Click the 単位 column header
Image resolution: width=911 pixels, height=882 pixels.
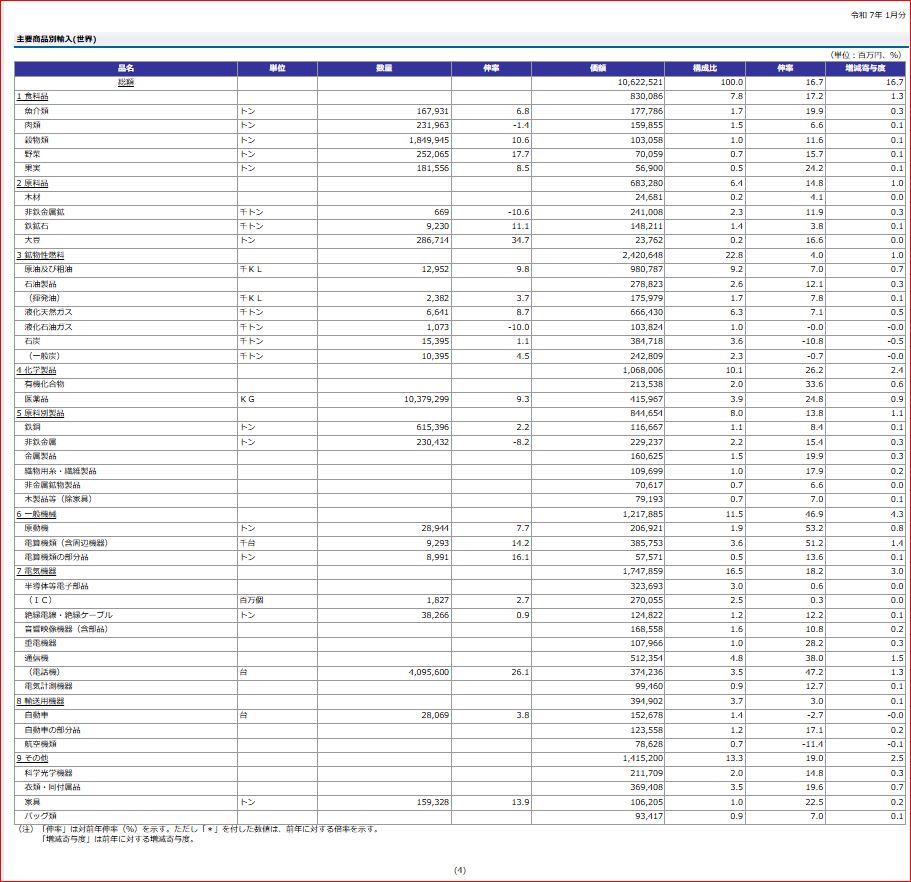277,68
